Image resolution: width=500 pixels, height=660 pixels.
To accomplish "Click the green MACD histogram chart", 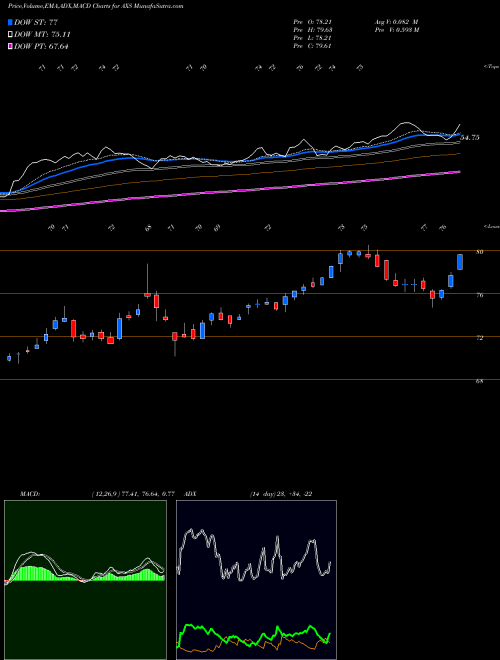I will 85,580.
